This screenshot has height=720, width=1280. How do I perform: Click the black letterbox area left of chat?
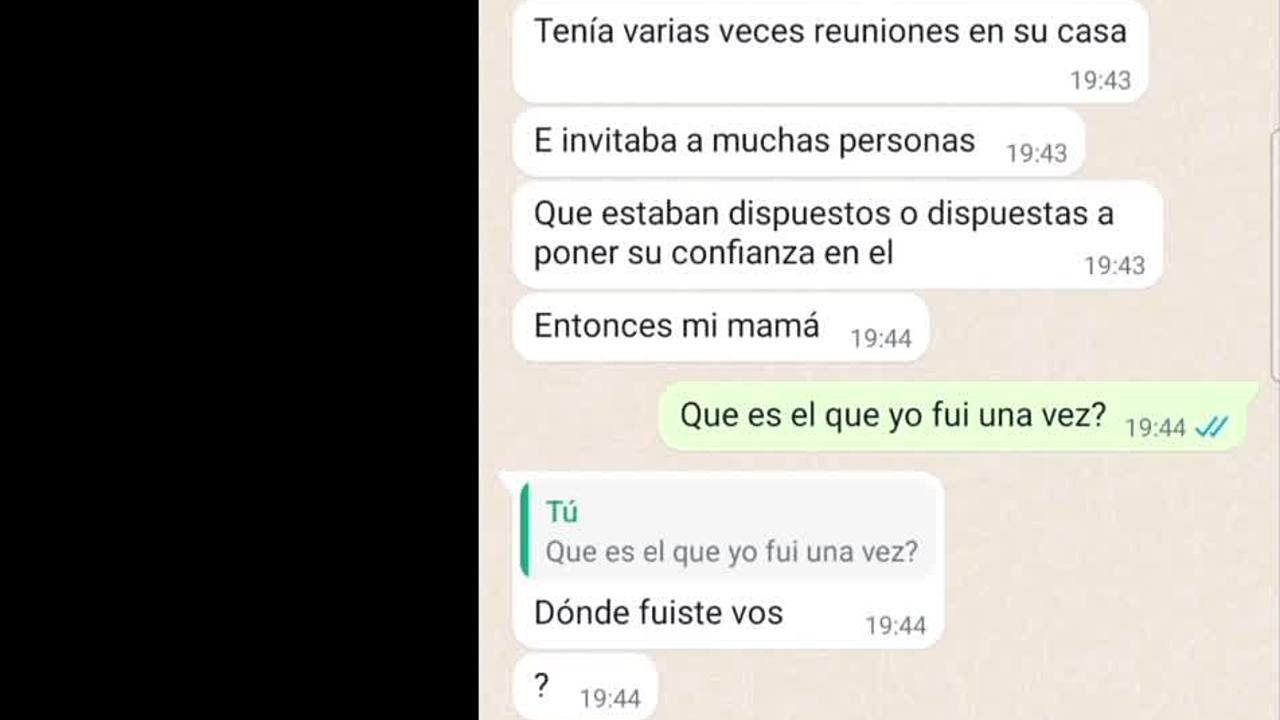(x=239, y=360)
